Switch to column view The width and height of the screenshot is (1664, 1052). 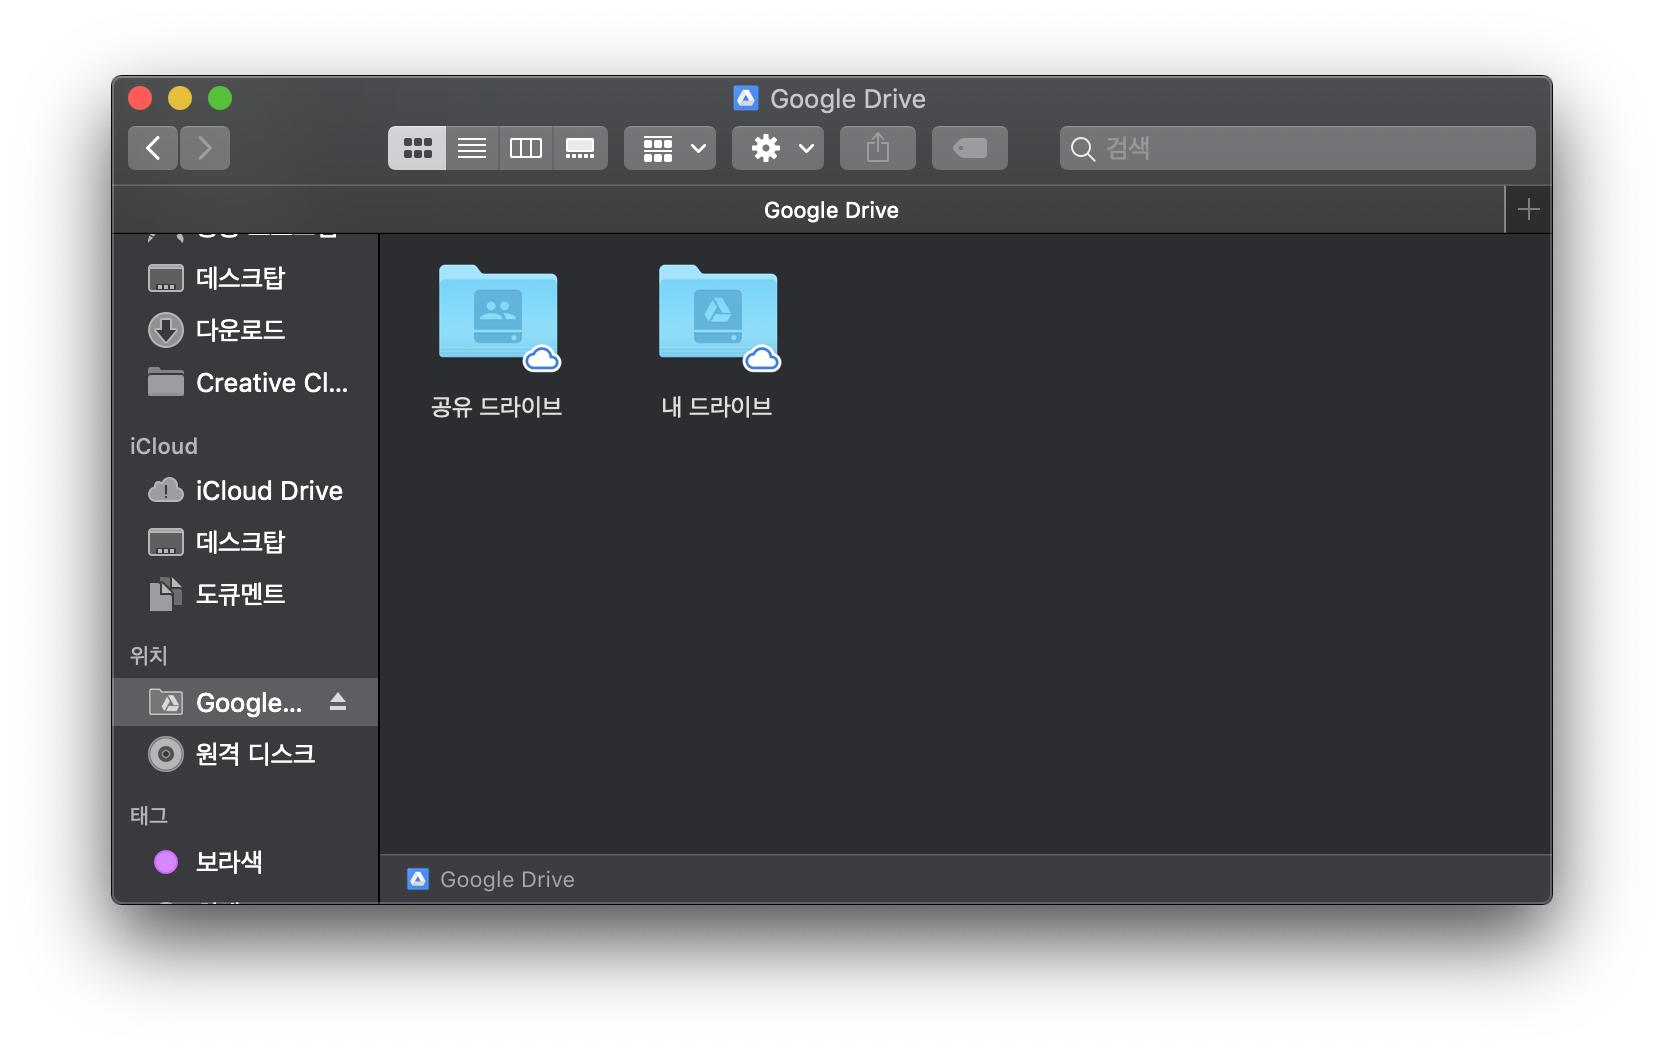526,148
